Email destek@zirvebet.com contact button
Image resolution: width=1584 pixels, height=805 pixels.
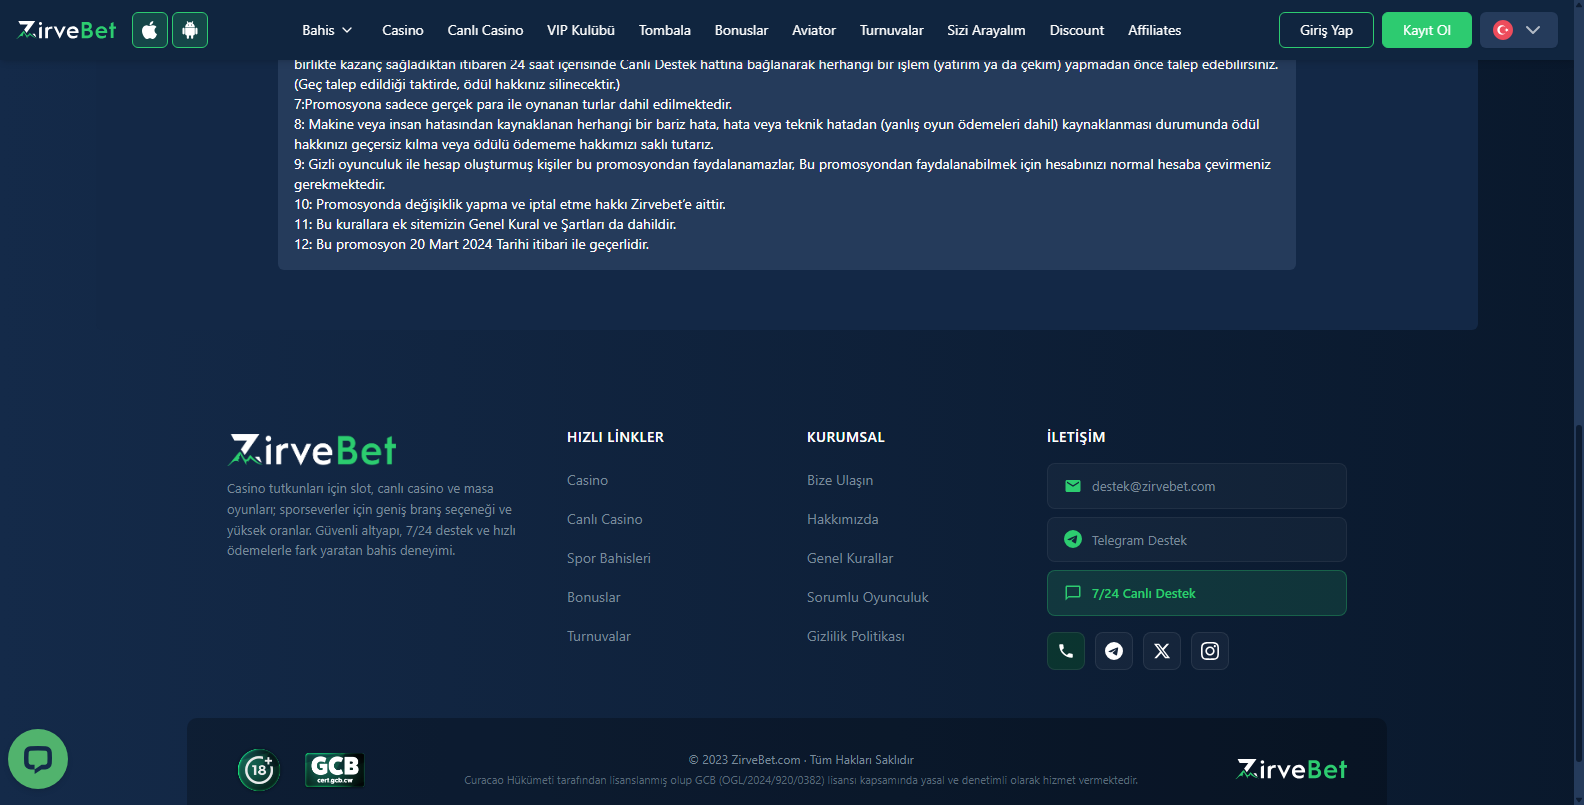[1197, 486]
